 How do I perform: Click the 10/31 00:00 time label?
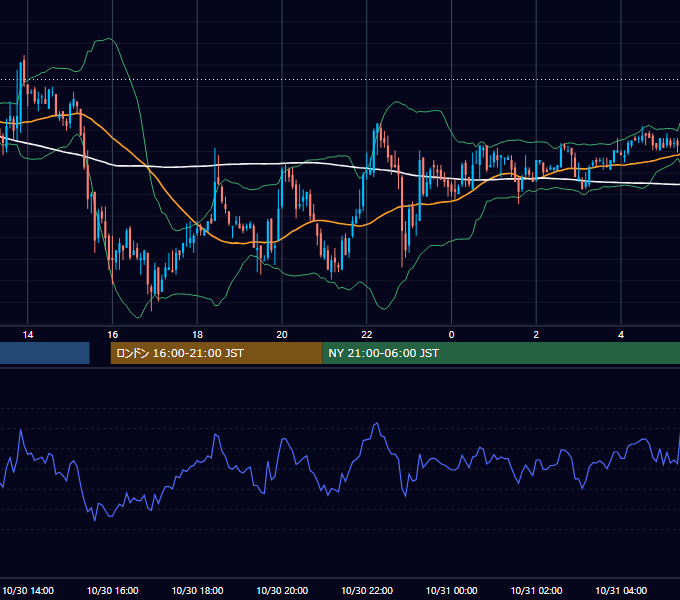click(451, 590)
